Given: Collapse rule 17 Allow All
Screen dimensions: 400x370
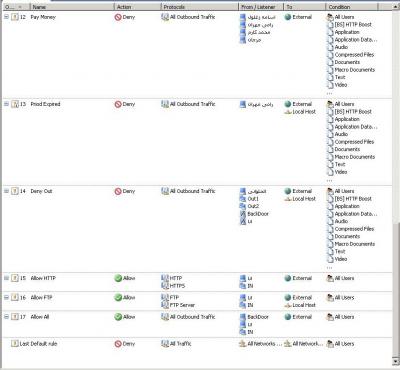Looking at the screenshot, I should (6, 317).
